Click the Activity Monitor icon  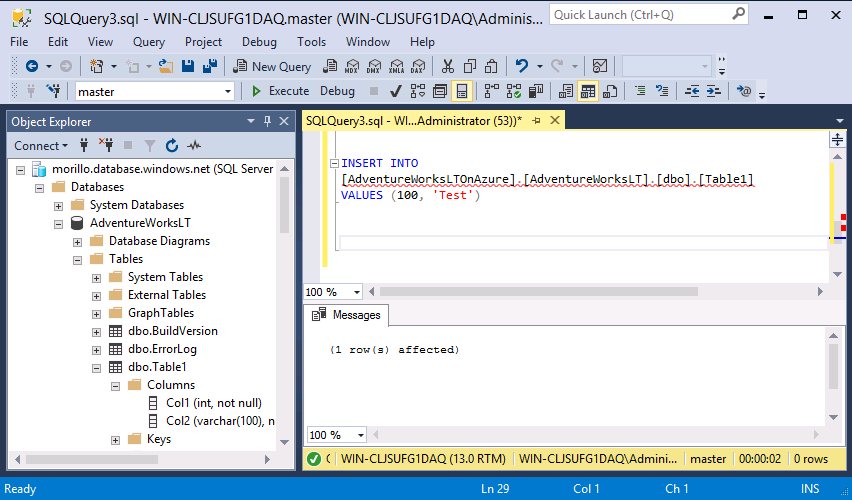(600, 66)
